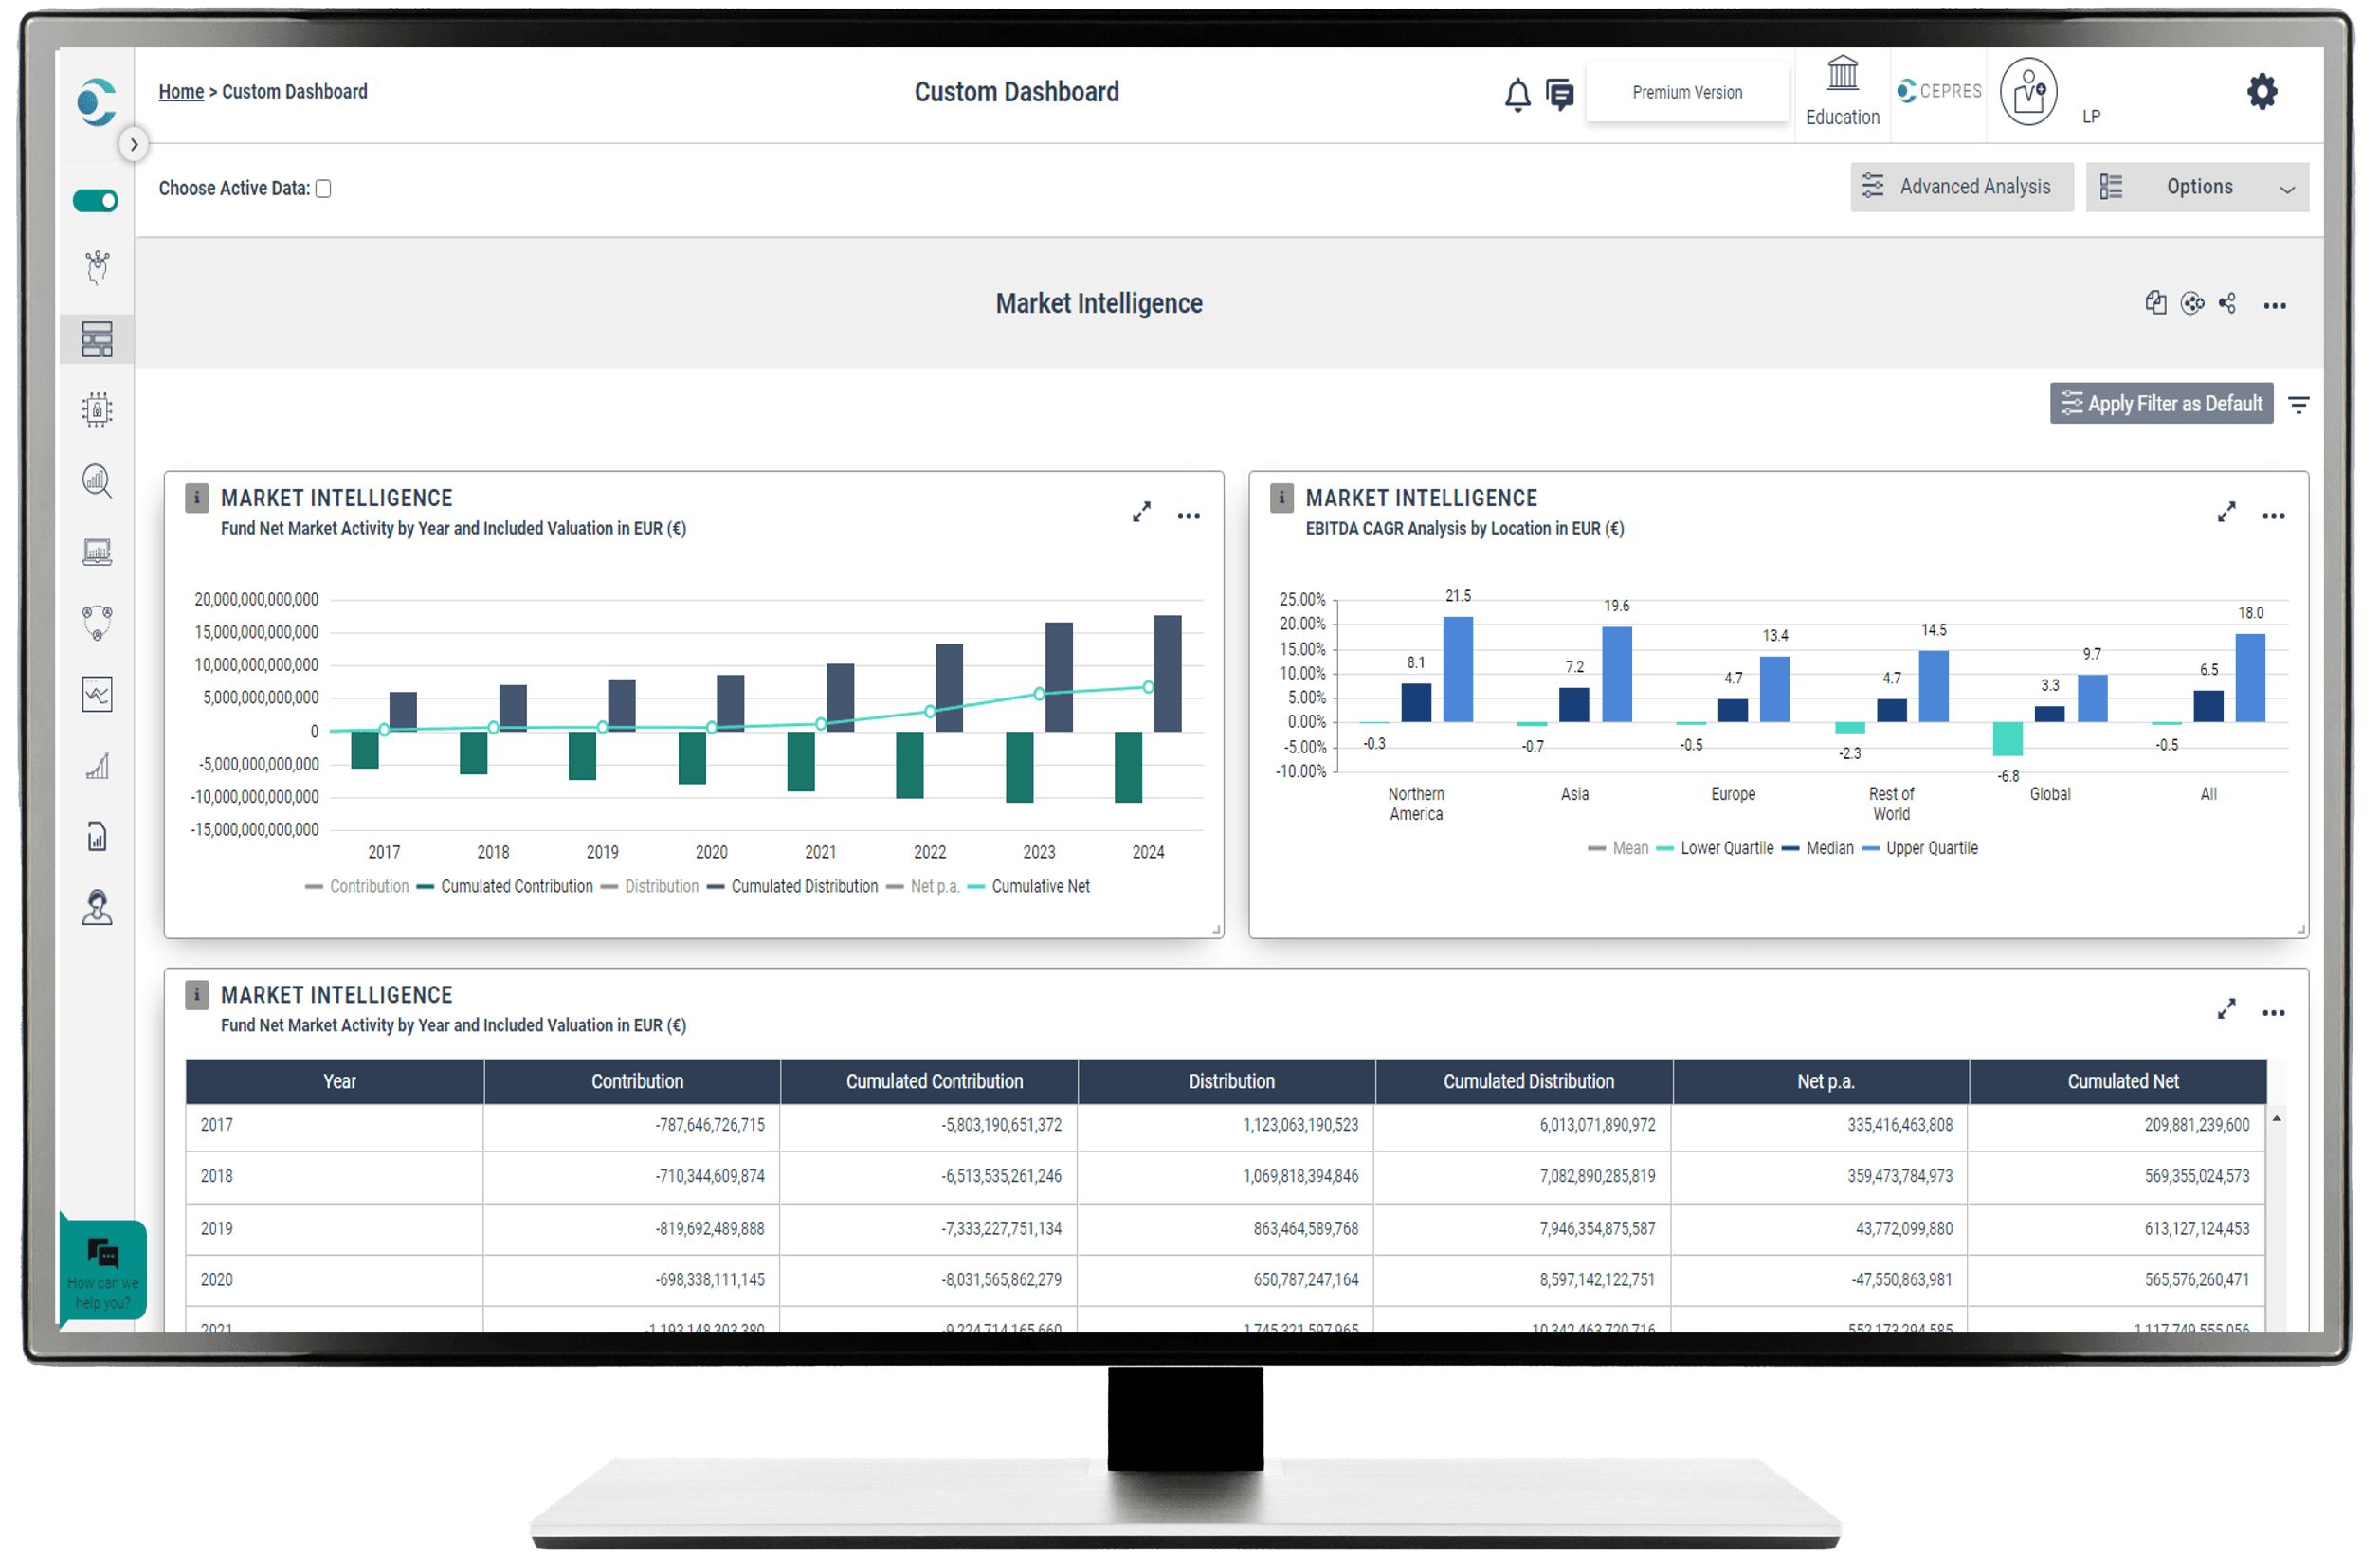
Task: Copy the Market Intelligence dashboard
Action: pyautogui.click(x=2155, y=303)
